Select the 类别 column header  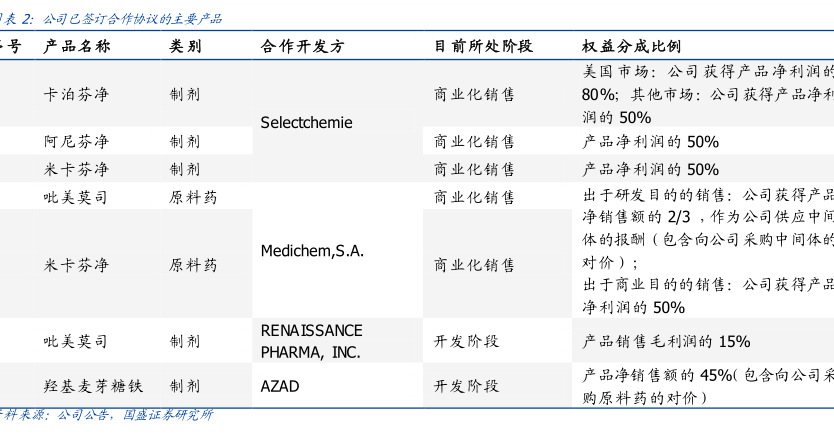(185, 46)
